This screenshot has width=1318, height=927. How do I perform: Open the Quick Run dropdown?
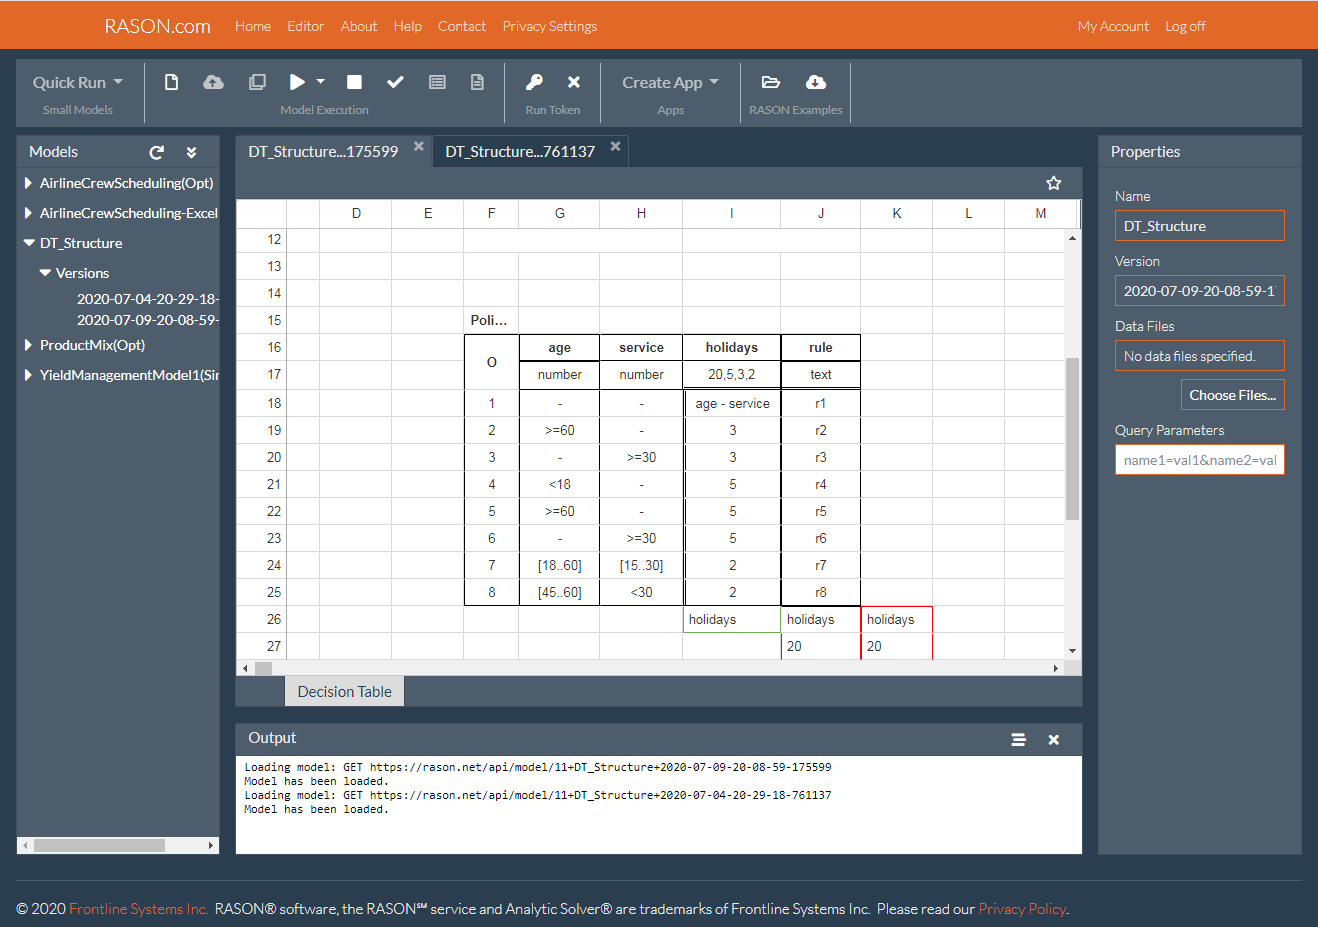[x=78, y=82]
